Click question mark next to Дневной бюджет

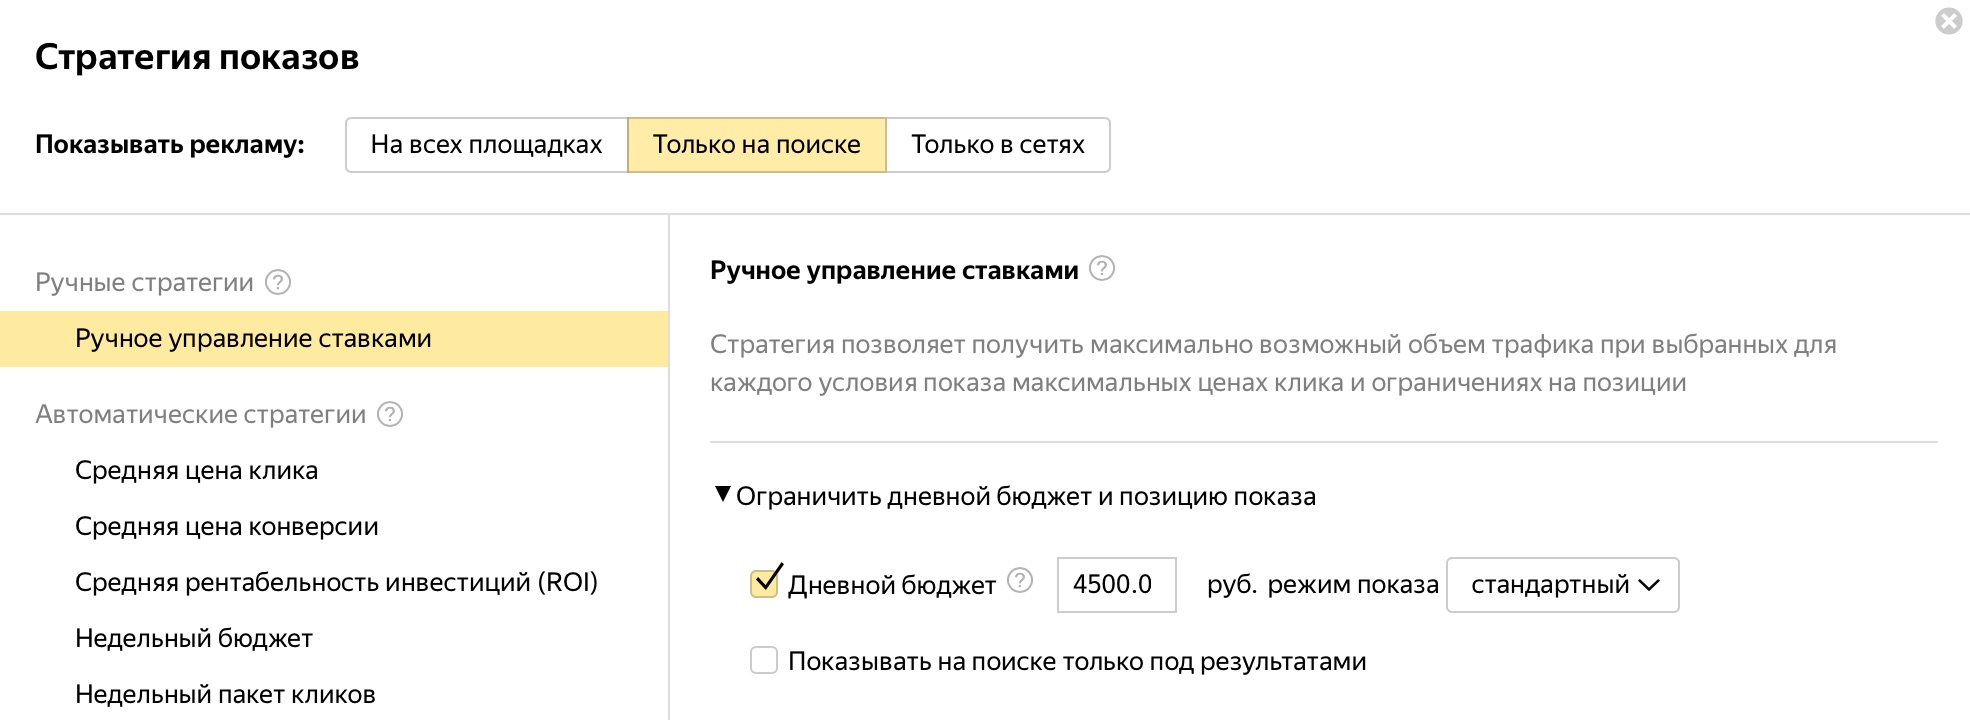click(1019, 581)
